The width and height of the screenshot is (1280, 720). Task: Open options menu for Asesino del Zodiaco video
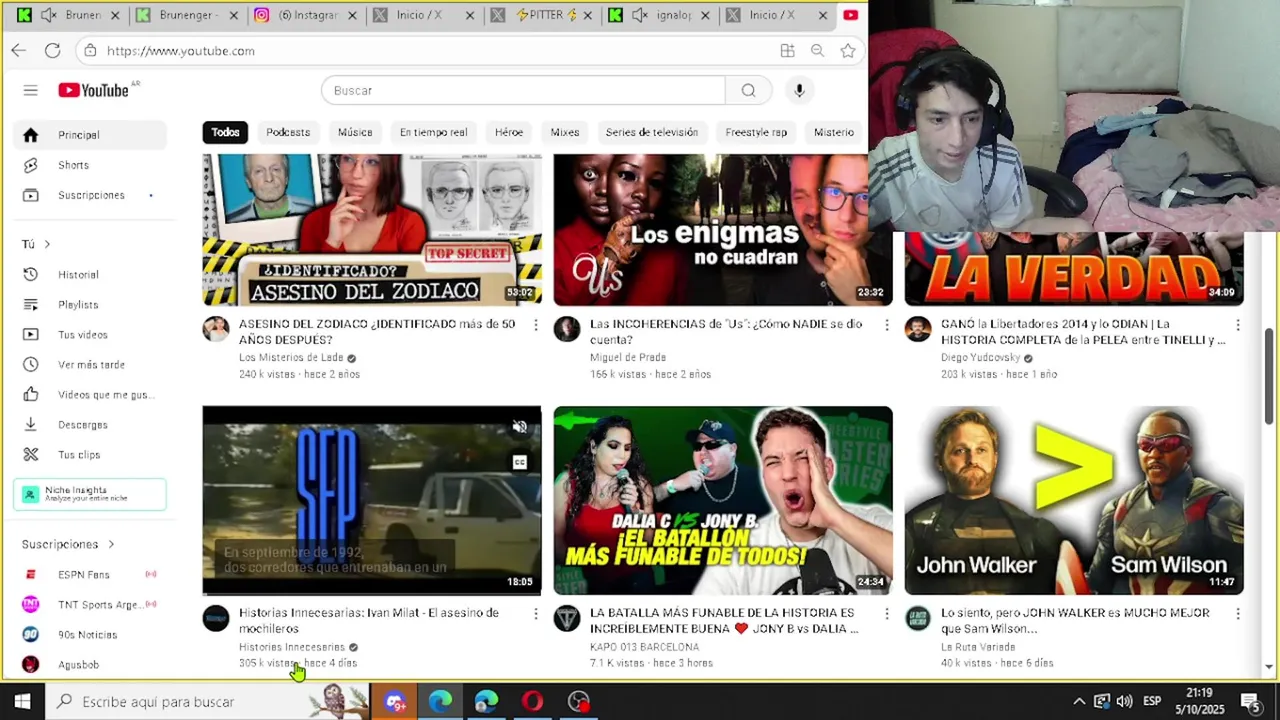[535, 325]
